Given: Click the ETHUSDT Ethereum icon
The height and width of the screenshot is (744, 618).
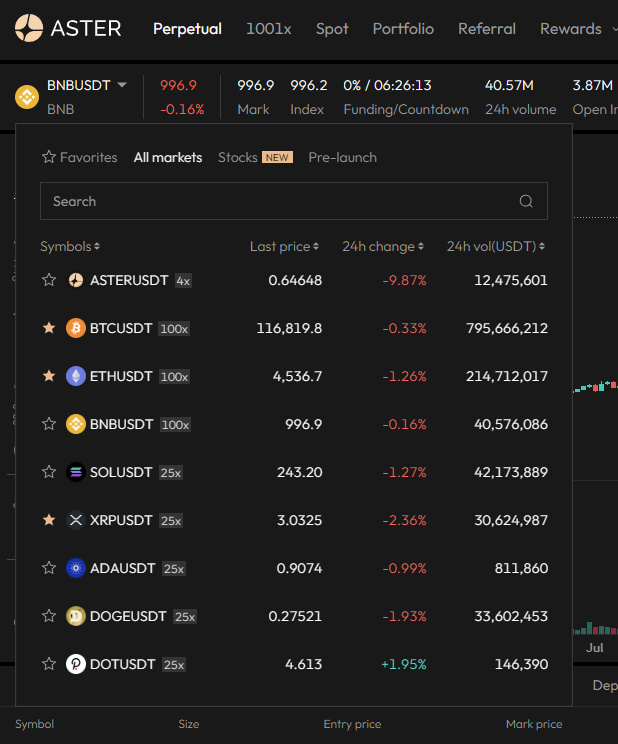Looking at the screenshot, I should point(75,376).
